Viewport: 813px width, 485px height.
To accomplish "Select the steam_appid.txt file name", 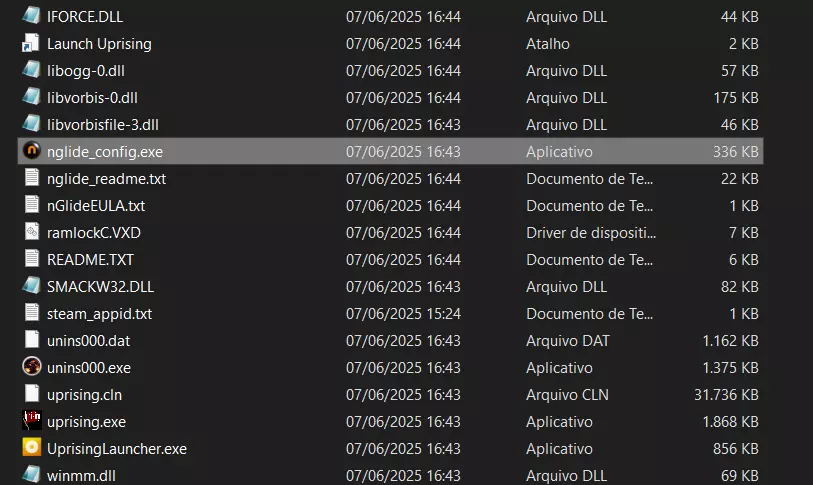I will (x=100, y=314).
